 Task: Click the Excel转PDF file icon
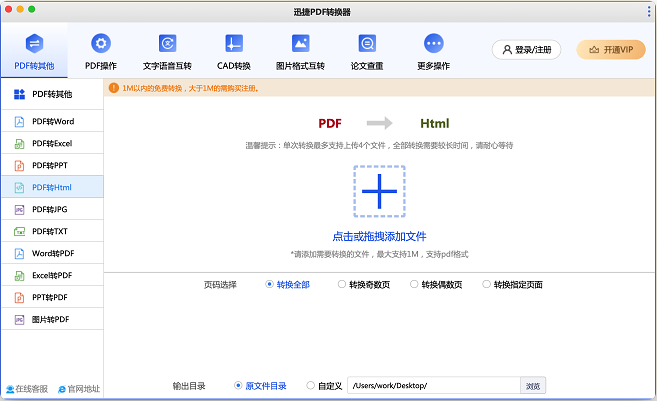(19, 275)
